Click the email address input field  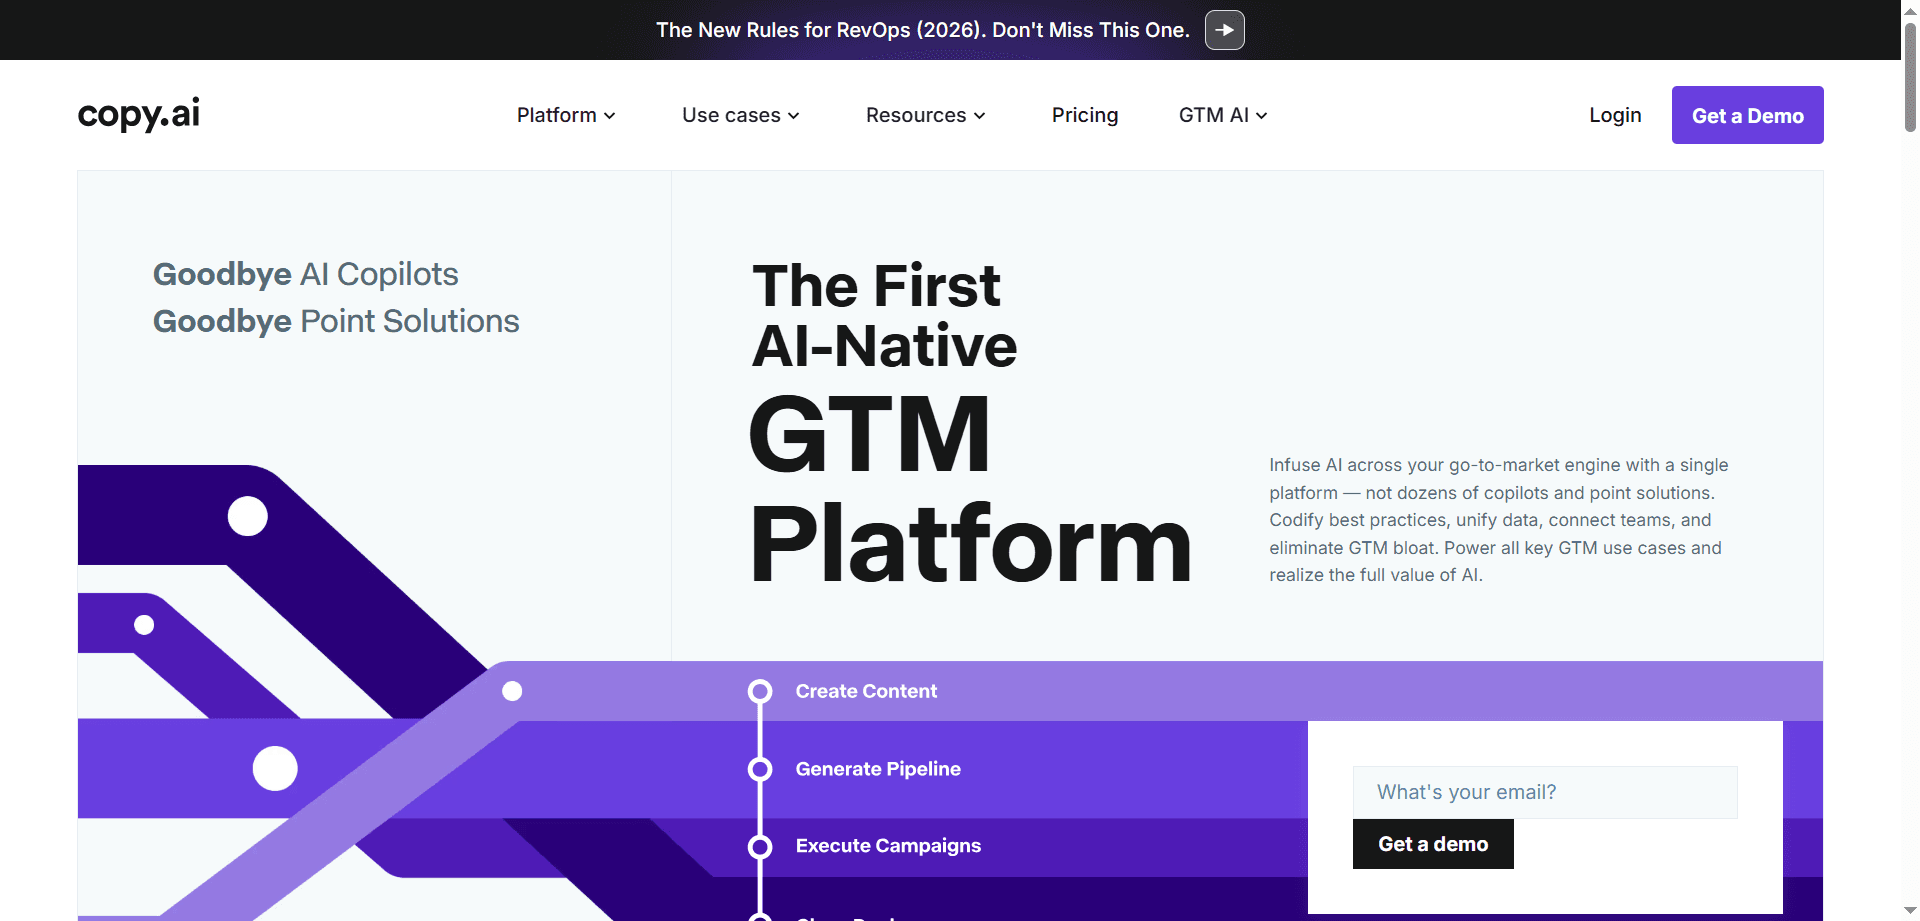[1544, 791]
